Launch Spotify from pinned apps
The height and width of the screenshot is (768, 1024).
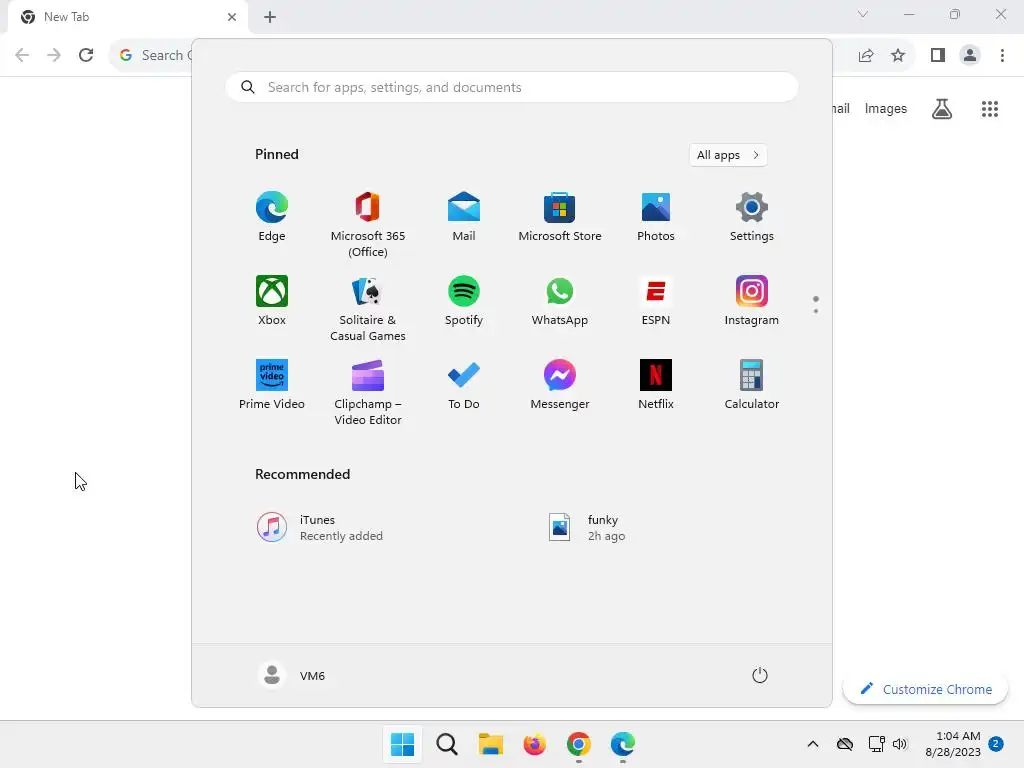464,301
